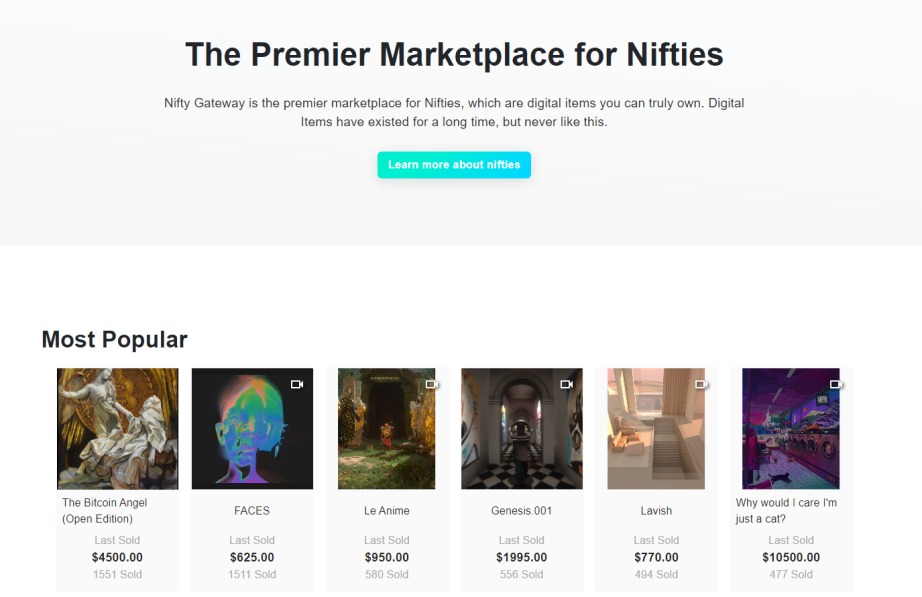922x597 pixels.
Task: Open the cat laundromat artwork thumbnail
Action: [791, 429]
